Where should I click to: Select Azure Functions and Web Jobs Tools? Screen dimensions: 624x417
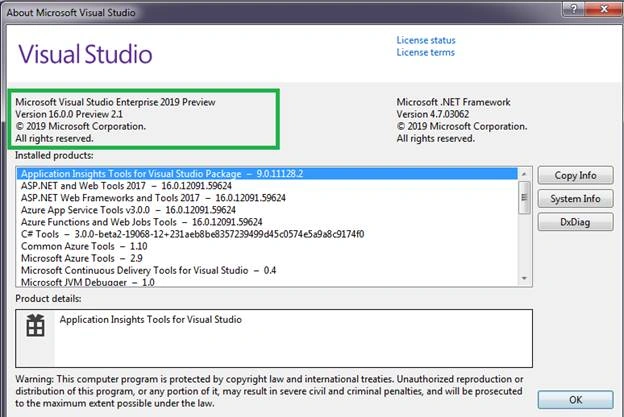coord(267,222)
